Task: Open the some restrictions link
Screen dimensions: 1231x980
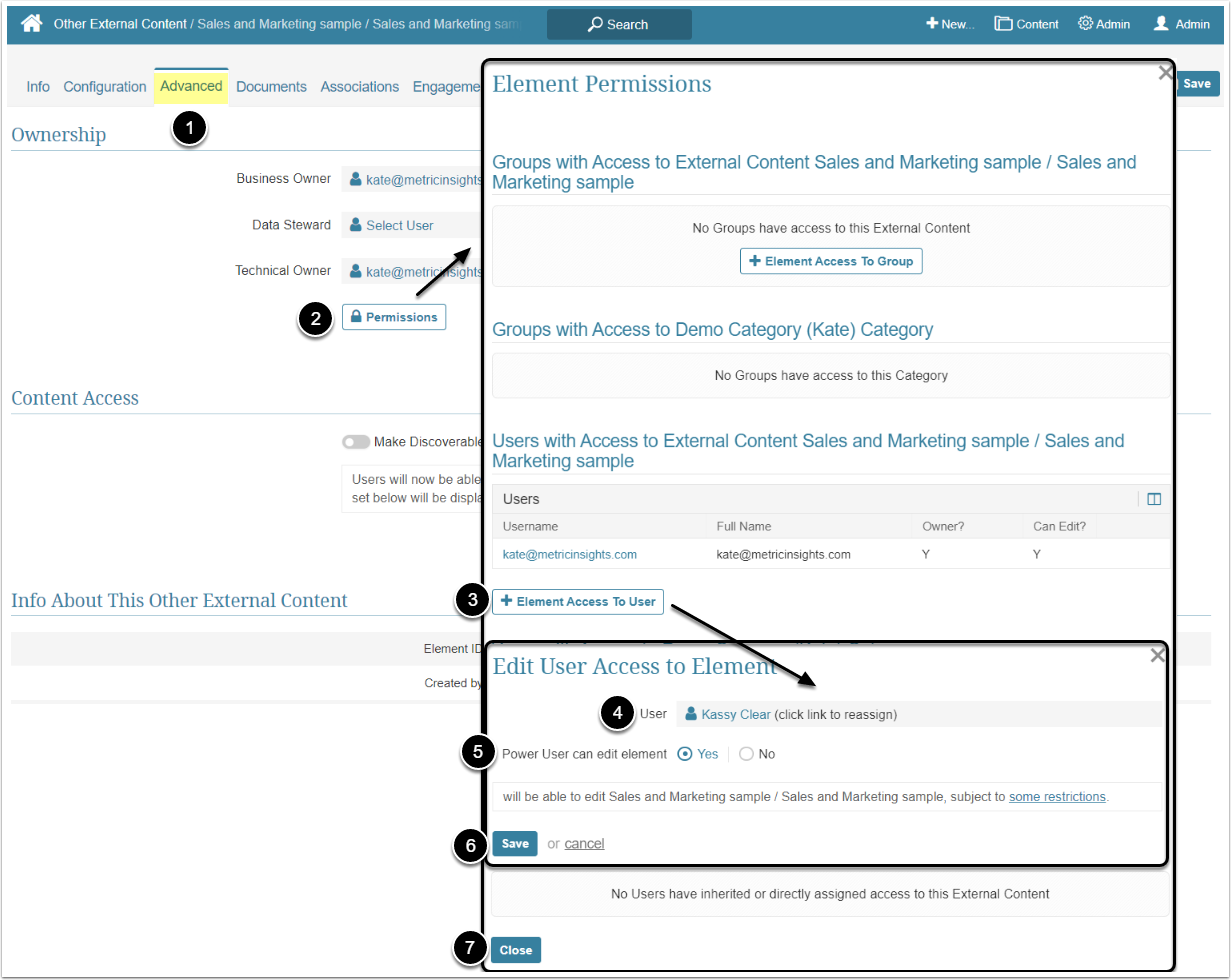Action: click(x=1057, y=797)
